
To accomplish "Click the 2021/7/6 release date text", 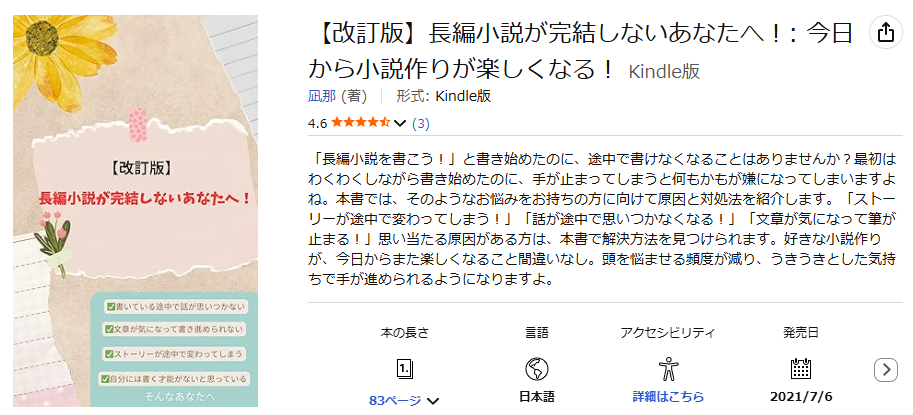I will (801, 397).
